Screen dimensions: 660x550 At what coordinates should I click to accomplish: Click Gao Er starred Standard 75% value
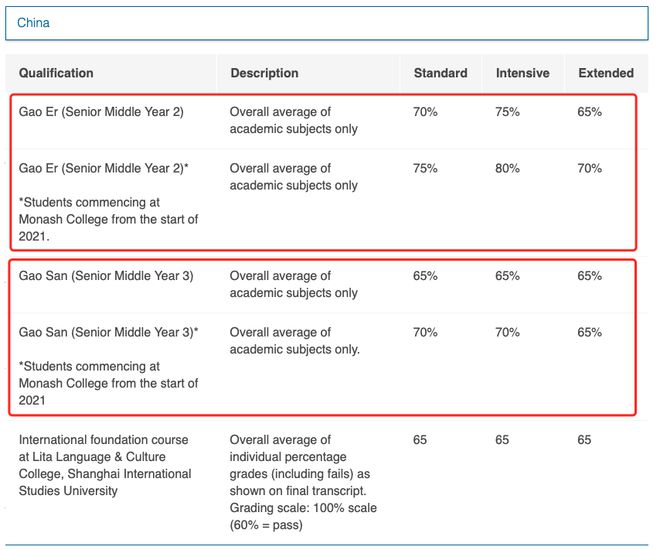pyautogui.click(x=425, y=168)
